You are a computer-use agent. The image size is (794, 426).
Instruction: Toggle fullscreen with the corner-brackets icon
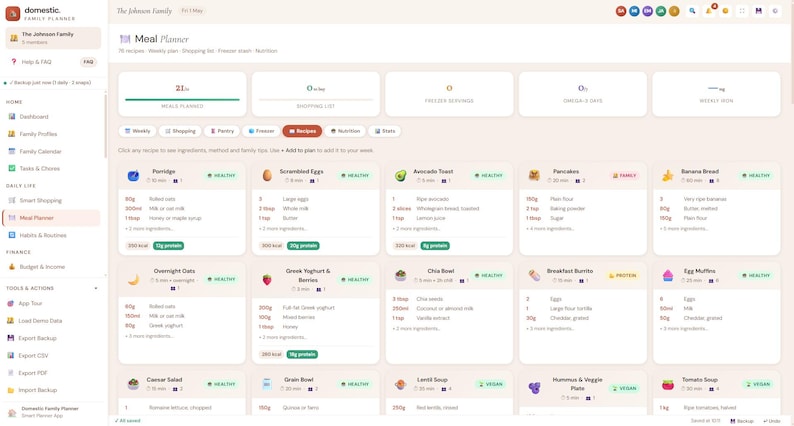(742, 11)
